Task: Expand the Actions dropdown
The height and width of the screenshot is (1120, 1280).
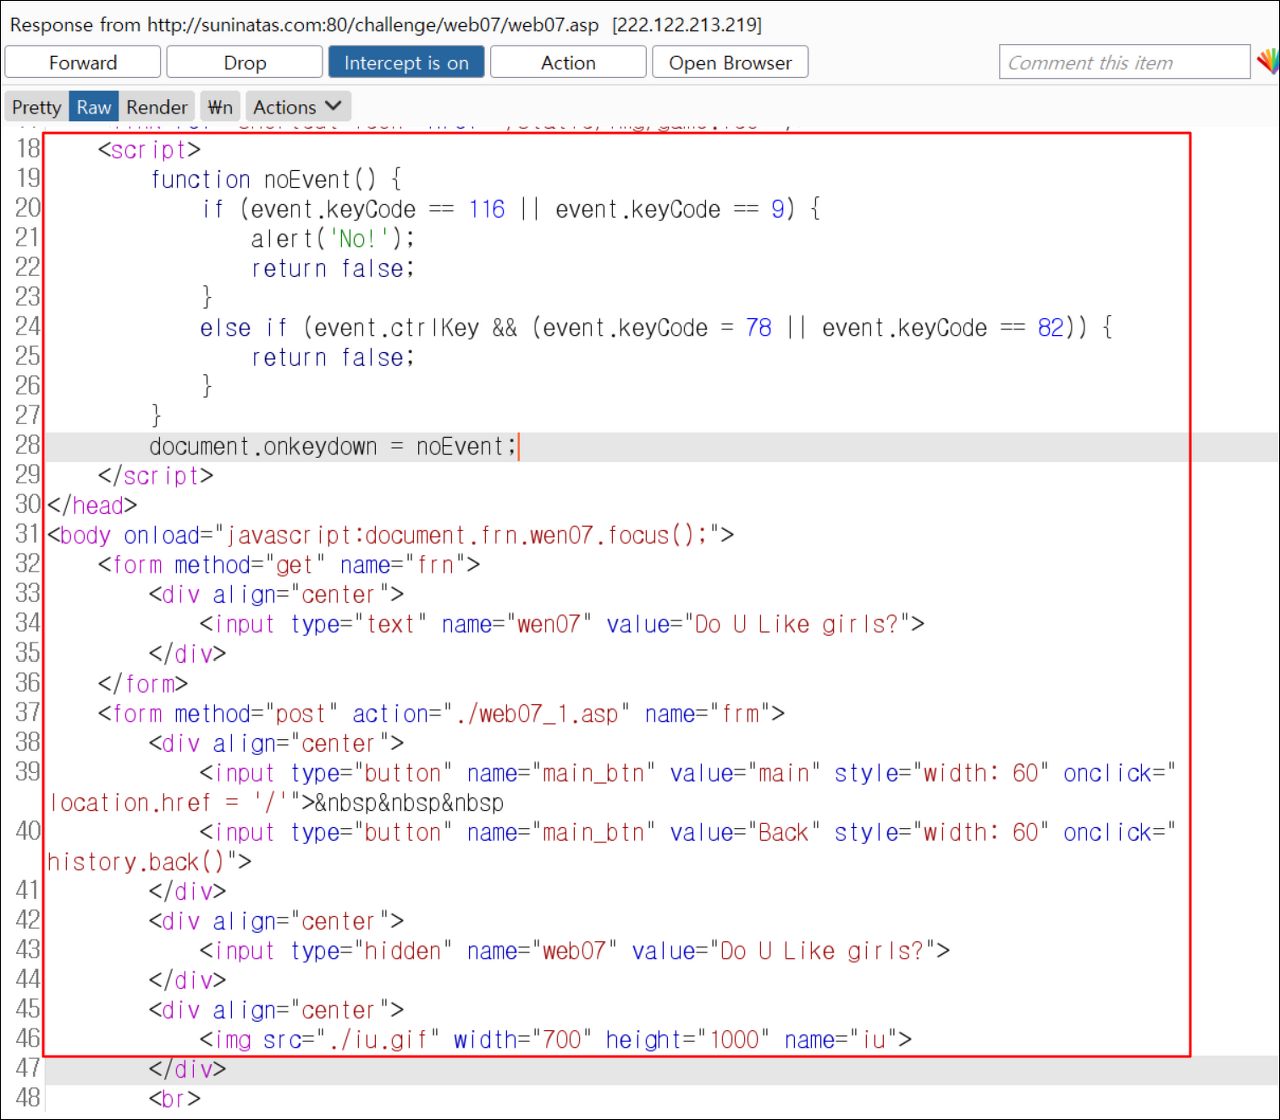Action: click(x=297, y=107)
